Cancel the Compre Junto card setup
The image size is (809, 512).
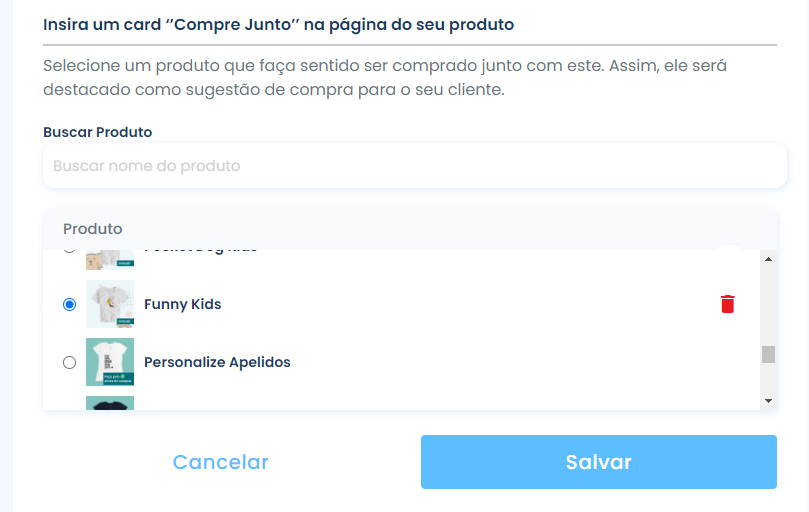pyautogui.click(x=220, y=462)
